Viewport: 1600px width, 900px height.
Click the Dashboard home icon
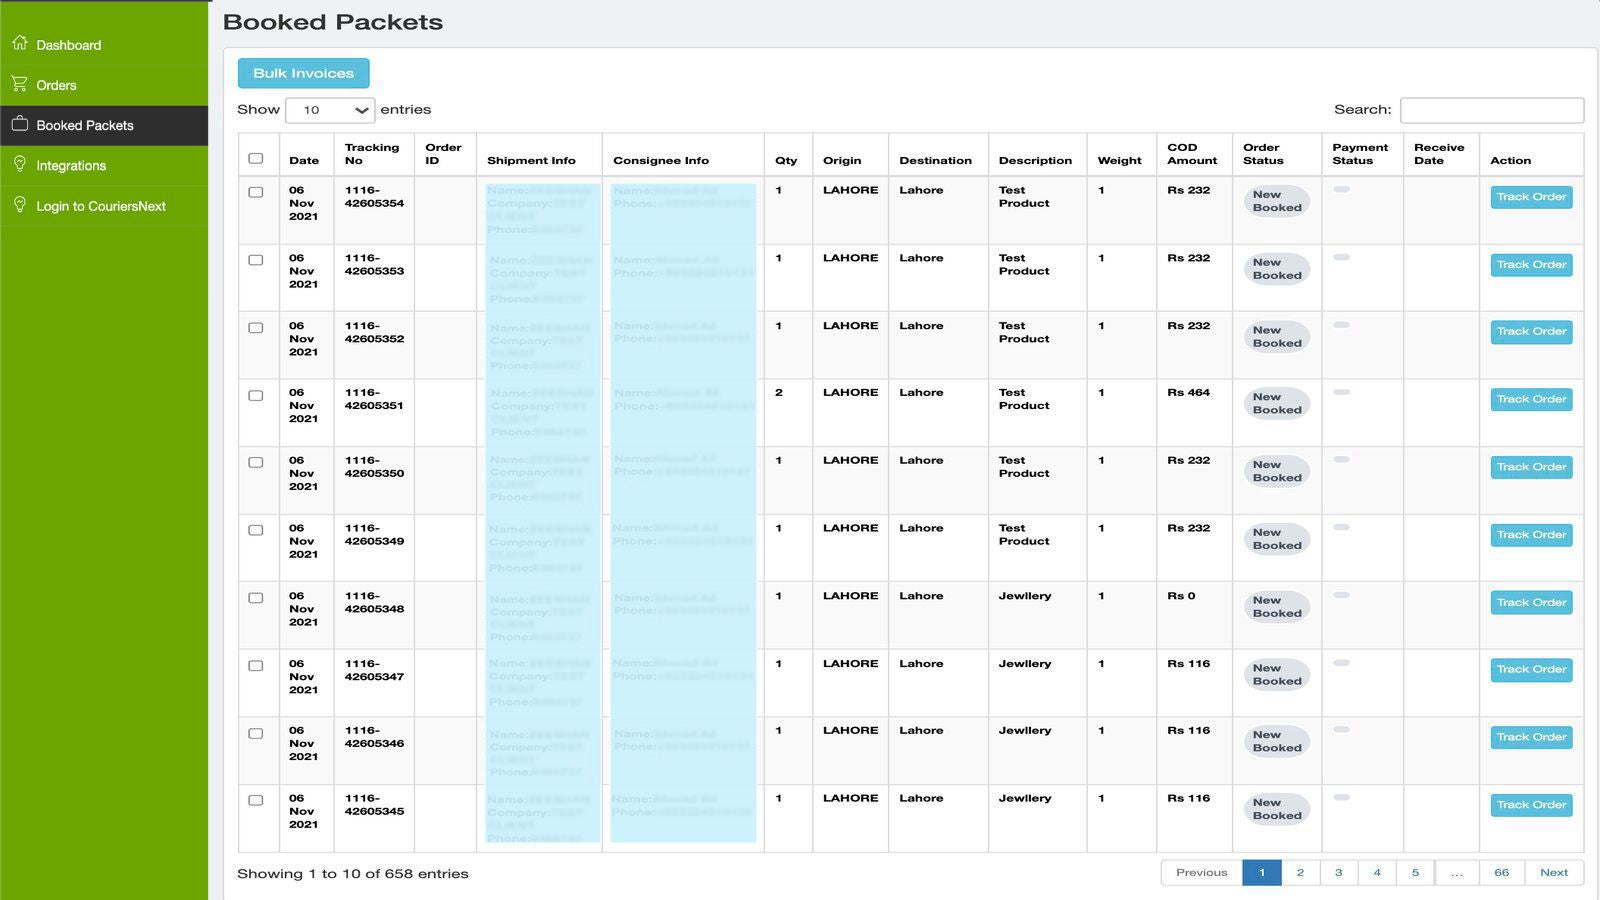20,43
